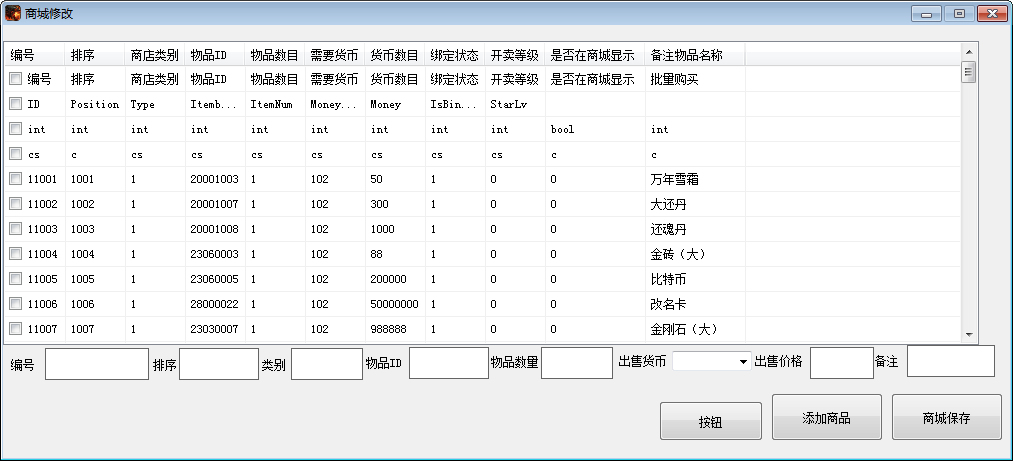This screenshot has height=461, width=1013.
Task: Check the checkbox for row 11001
Action: point(16,178)
